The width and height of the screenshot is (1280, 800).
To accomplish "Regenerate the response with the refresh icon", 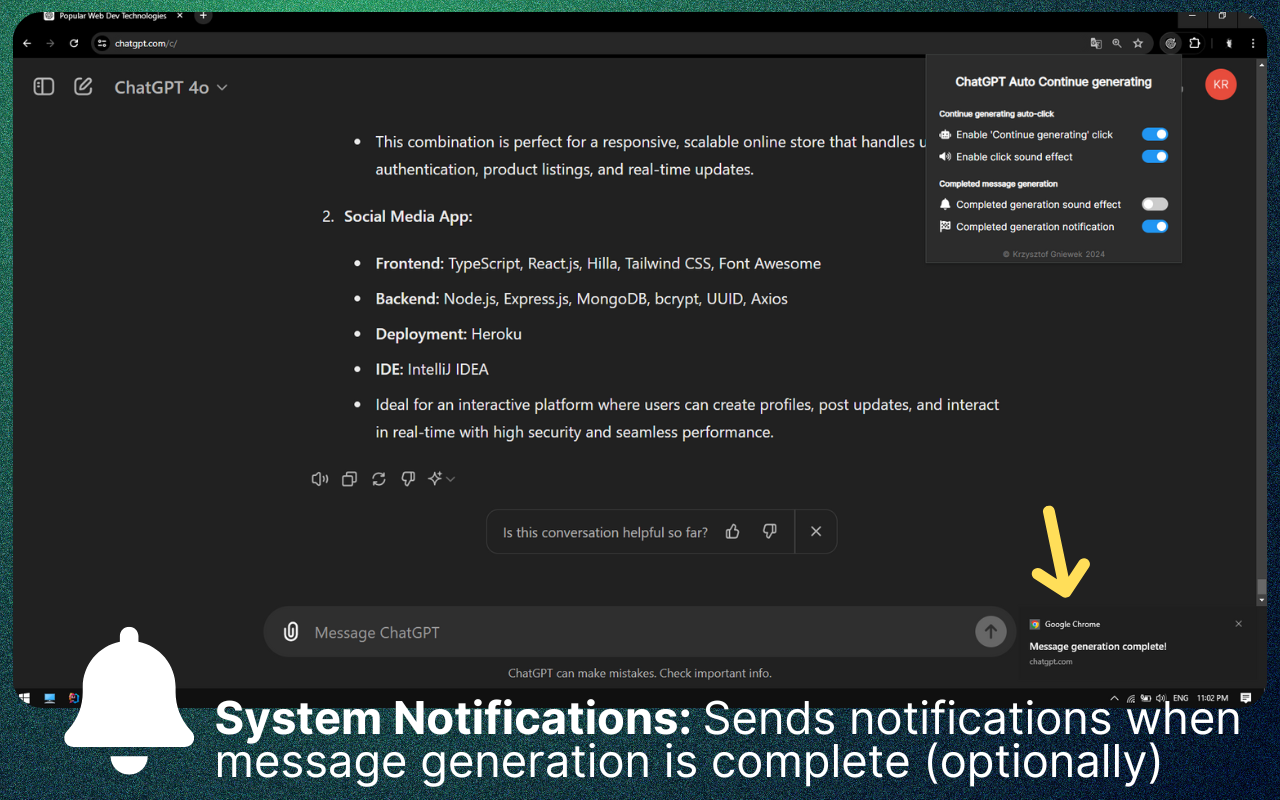I will point(379,479).
